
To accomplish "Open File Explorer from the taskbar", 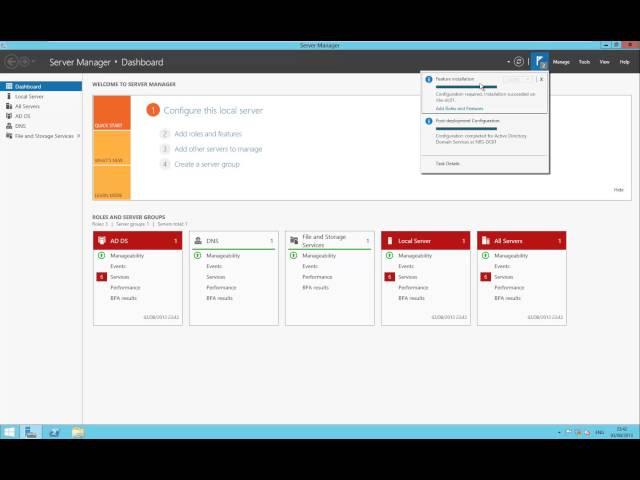I will pos(78,432).
